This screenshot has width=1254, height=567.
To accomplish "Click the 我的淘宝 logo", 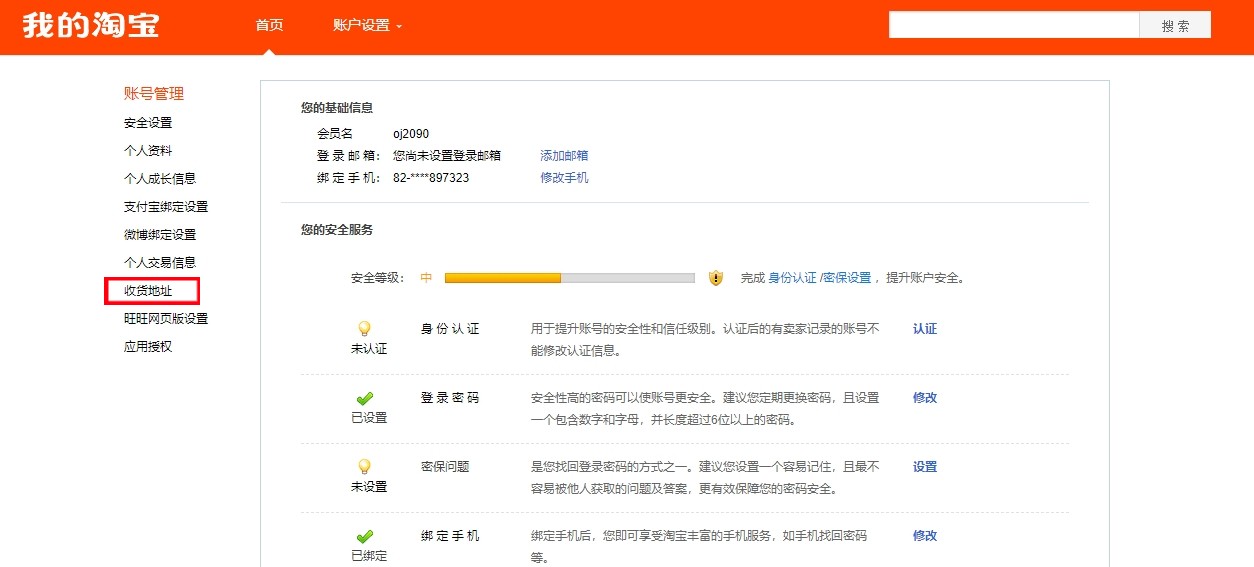I will click(91, 25).
